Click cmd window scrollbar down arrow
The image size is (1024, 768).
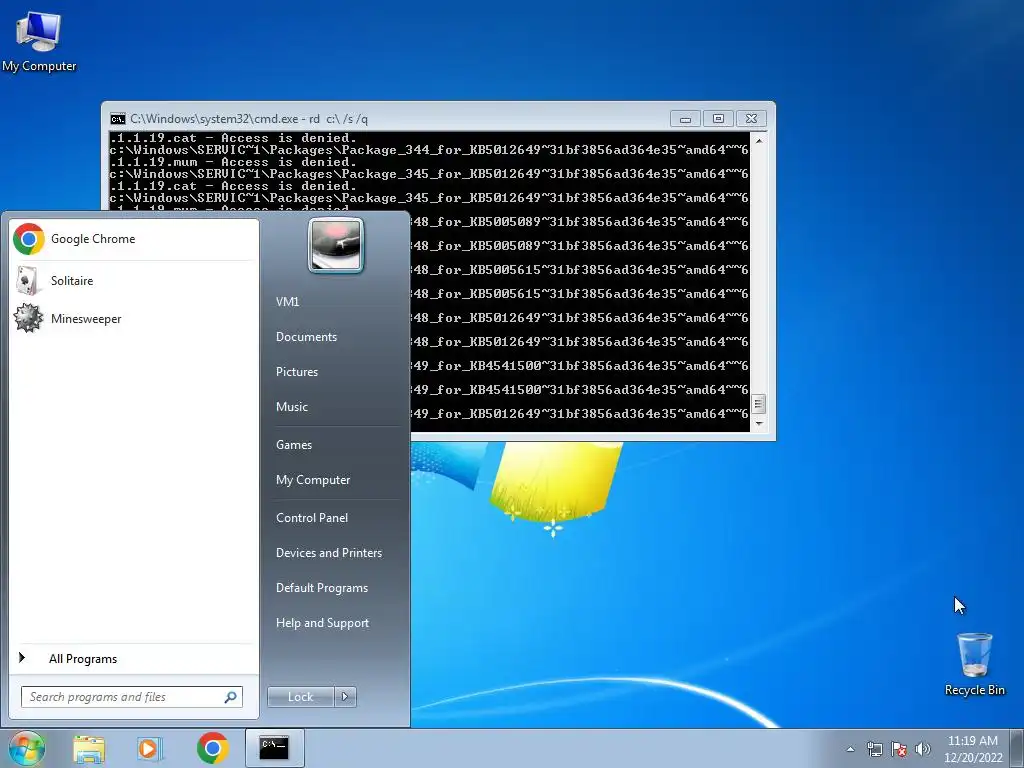[x=758, y=424]
